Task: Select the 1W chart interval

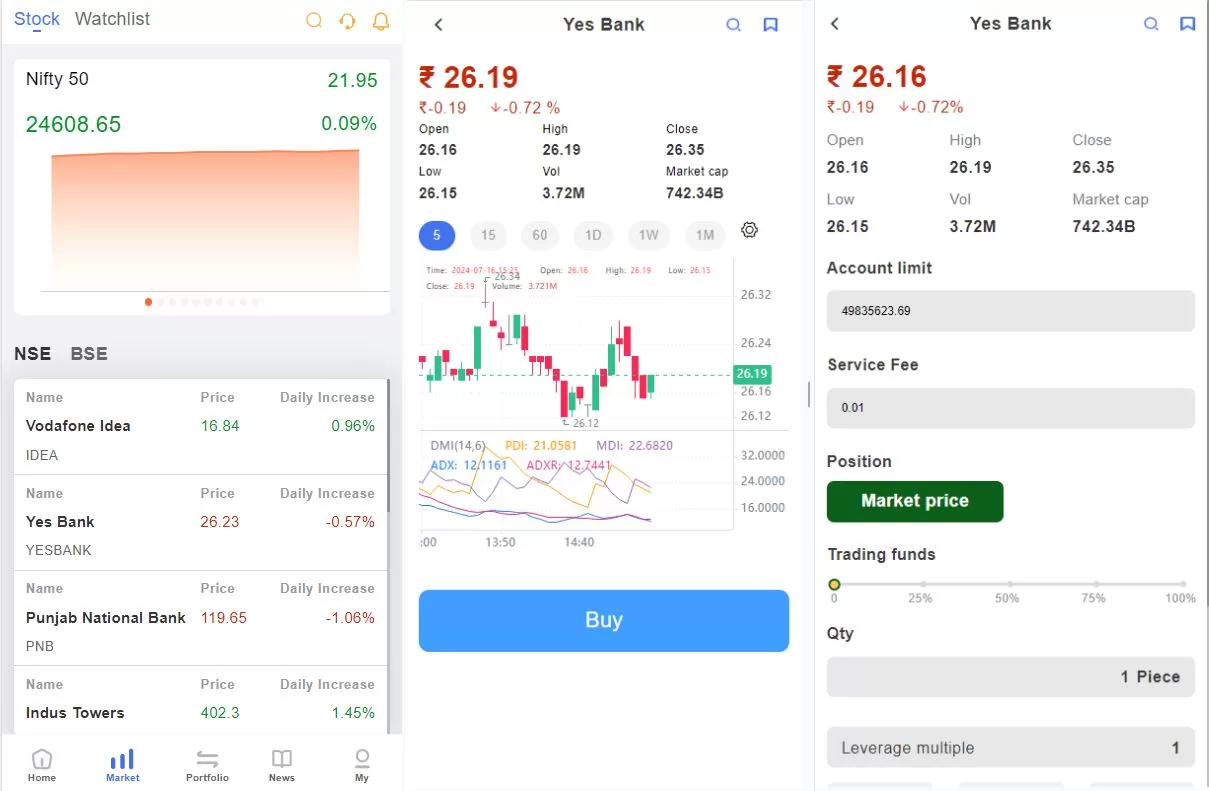Action: 649,235
